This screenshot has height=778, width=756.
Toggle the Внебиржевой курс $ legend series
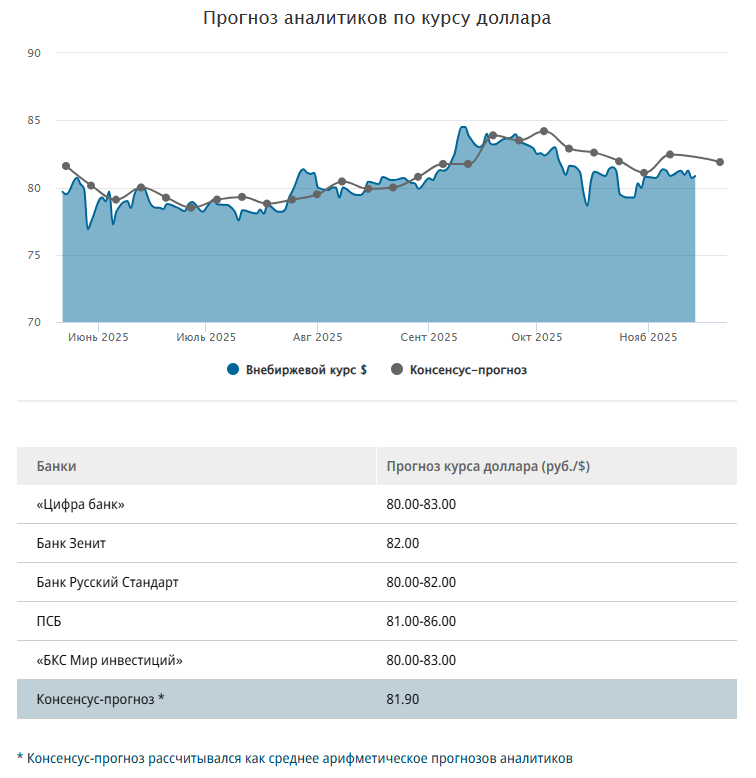[304, 370]
